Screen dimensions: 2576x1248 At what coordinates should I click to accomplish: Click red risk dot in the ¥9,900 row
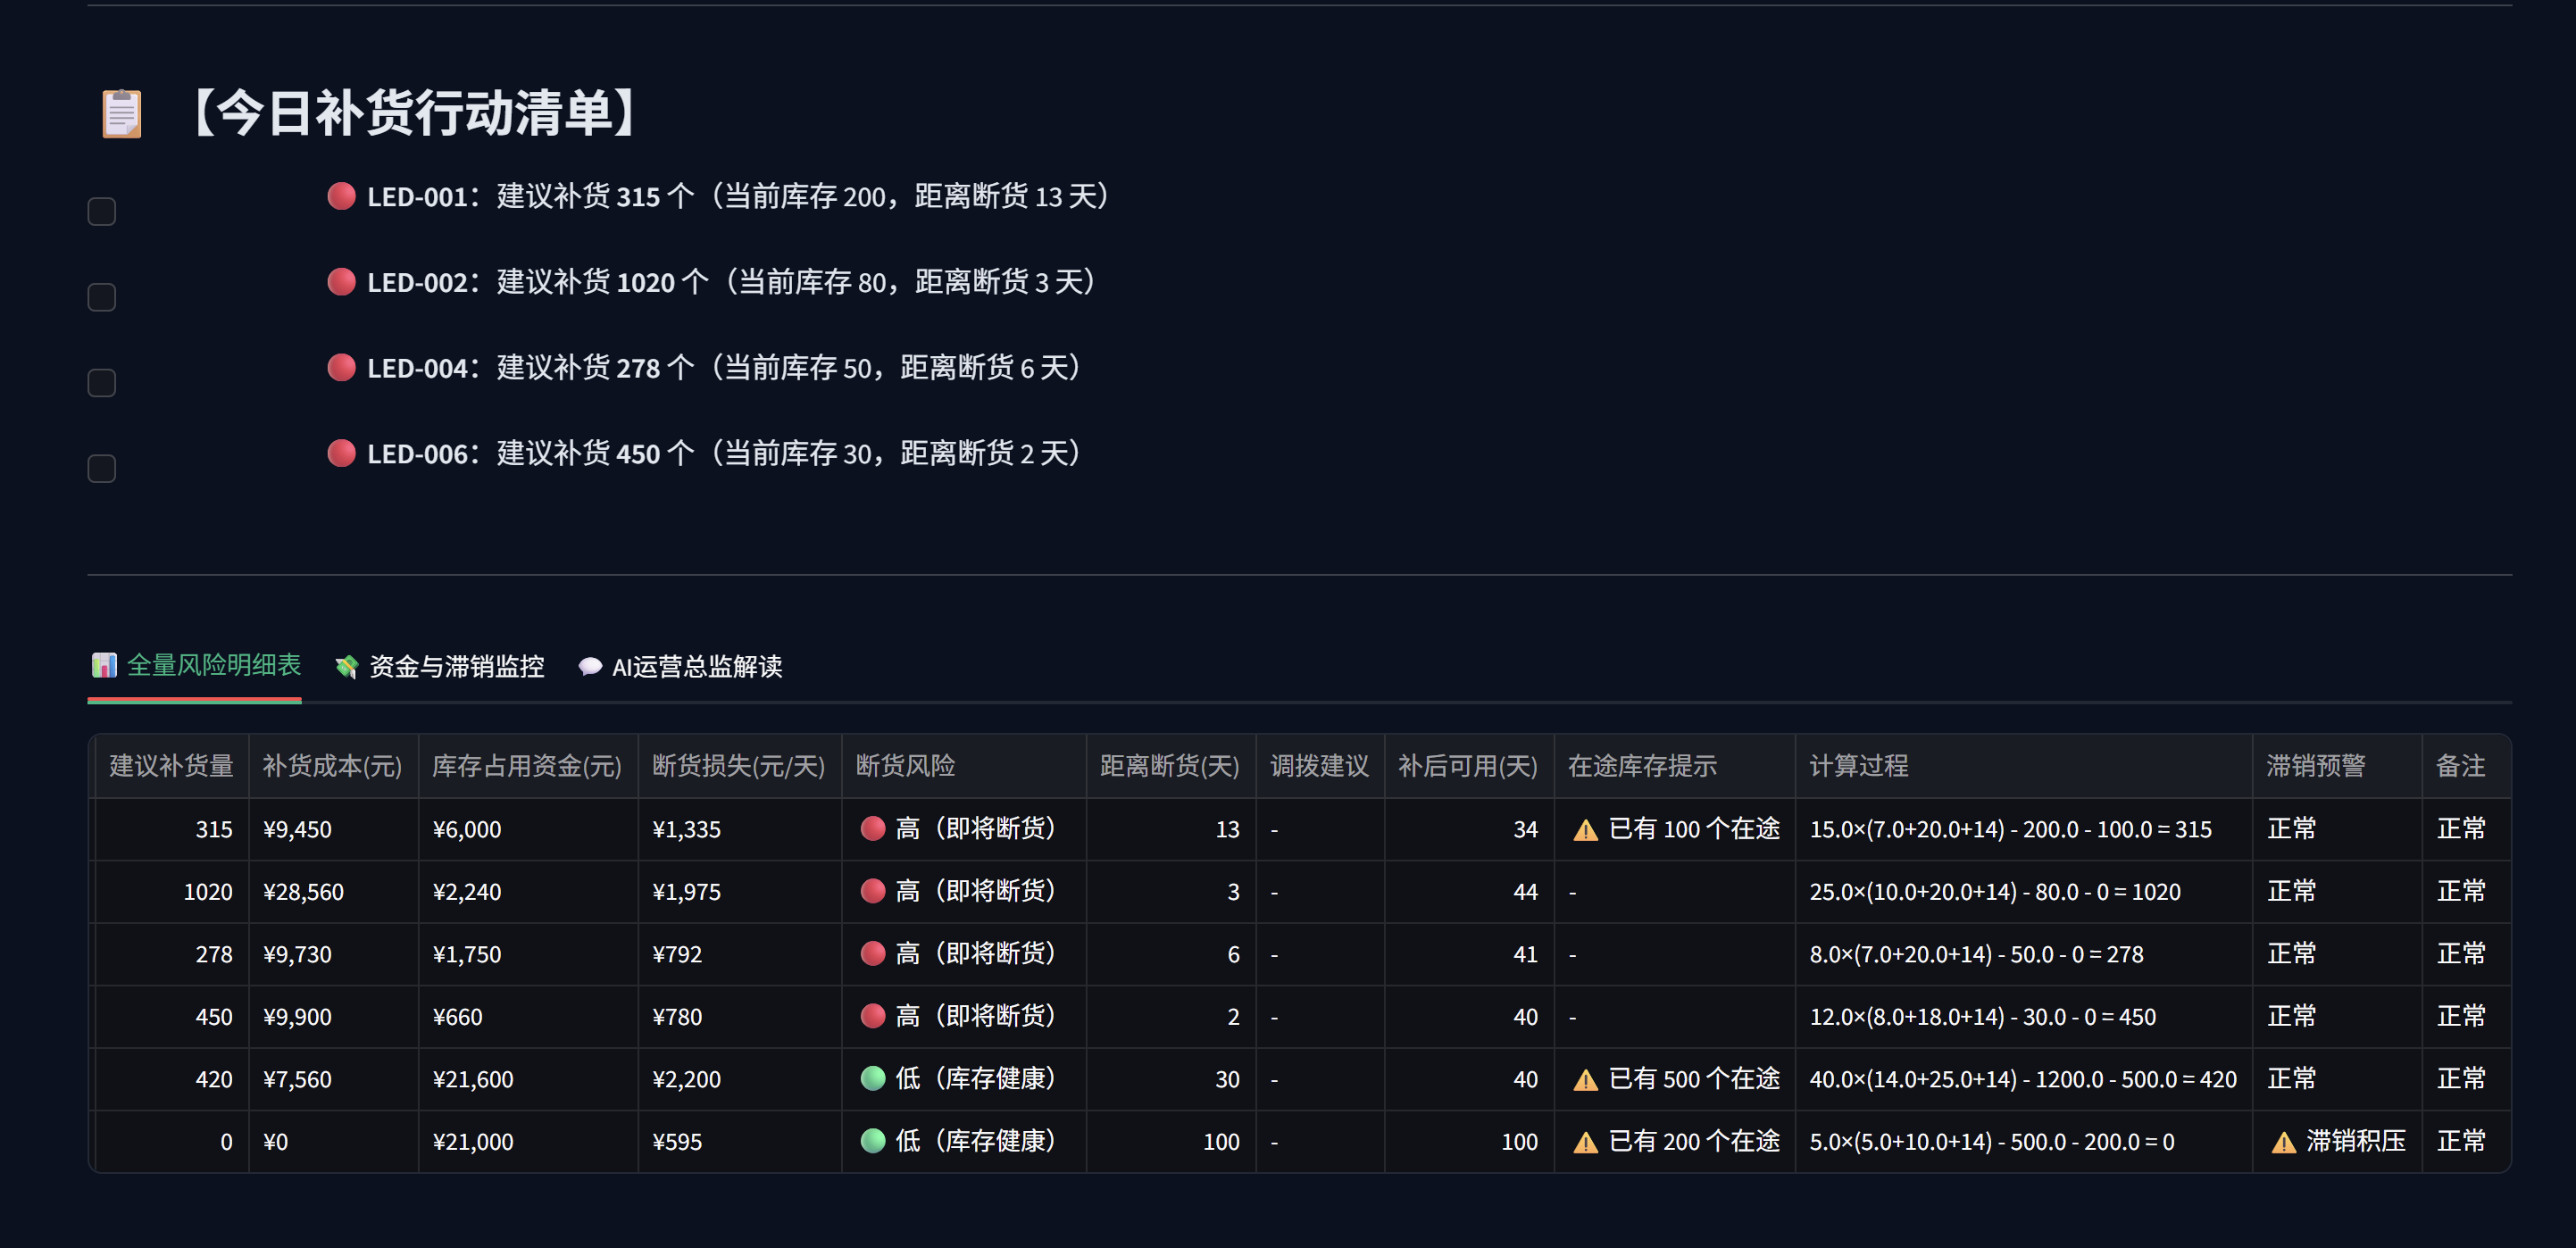tap(873, 1016)
